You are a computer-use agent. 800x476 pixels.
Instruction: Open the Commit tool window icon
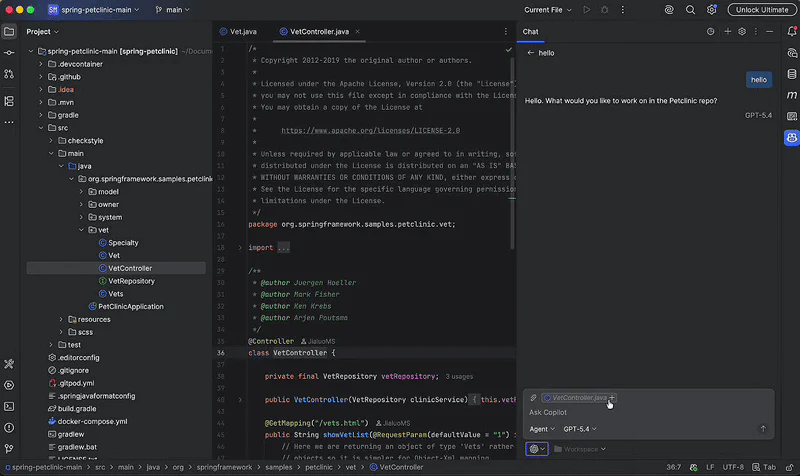click(x=9, y=53)
